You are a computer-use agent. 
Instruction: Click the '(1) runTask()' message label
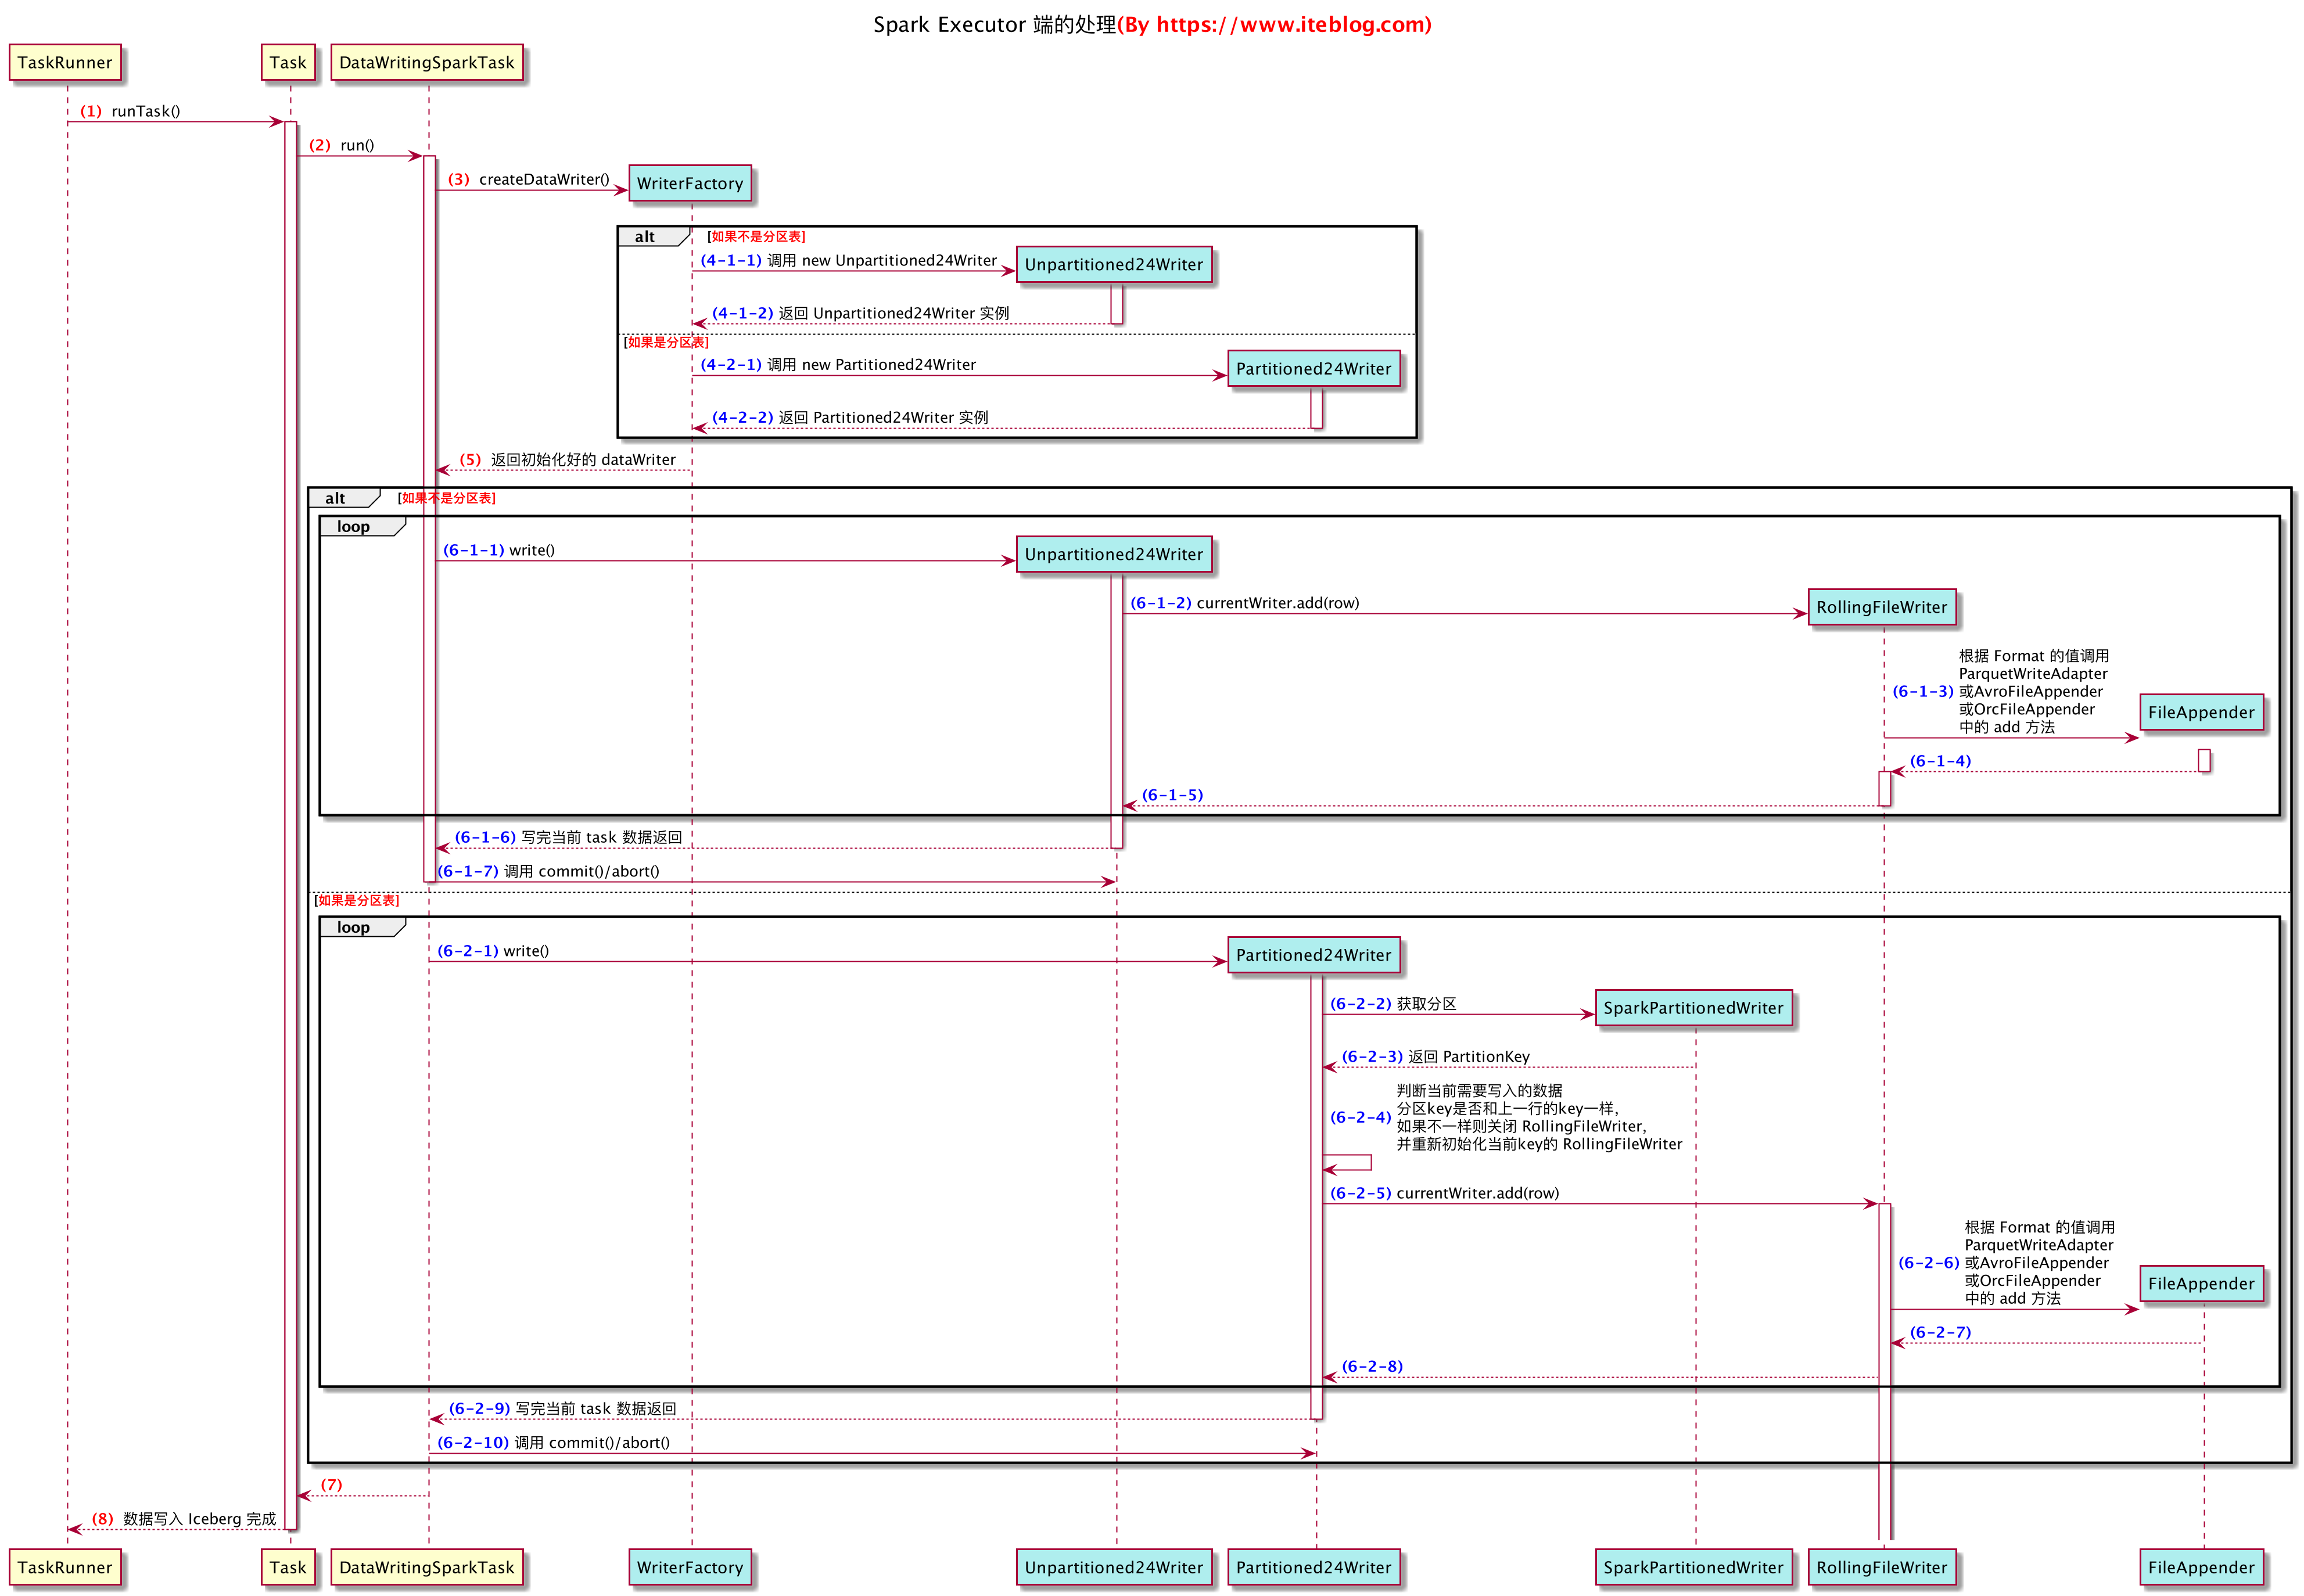130,111
